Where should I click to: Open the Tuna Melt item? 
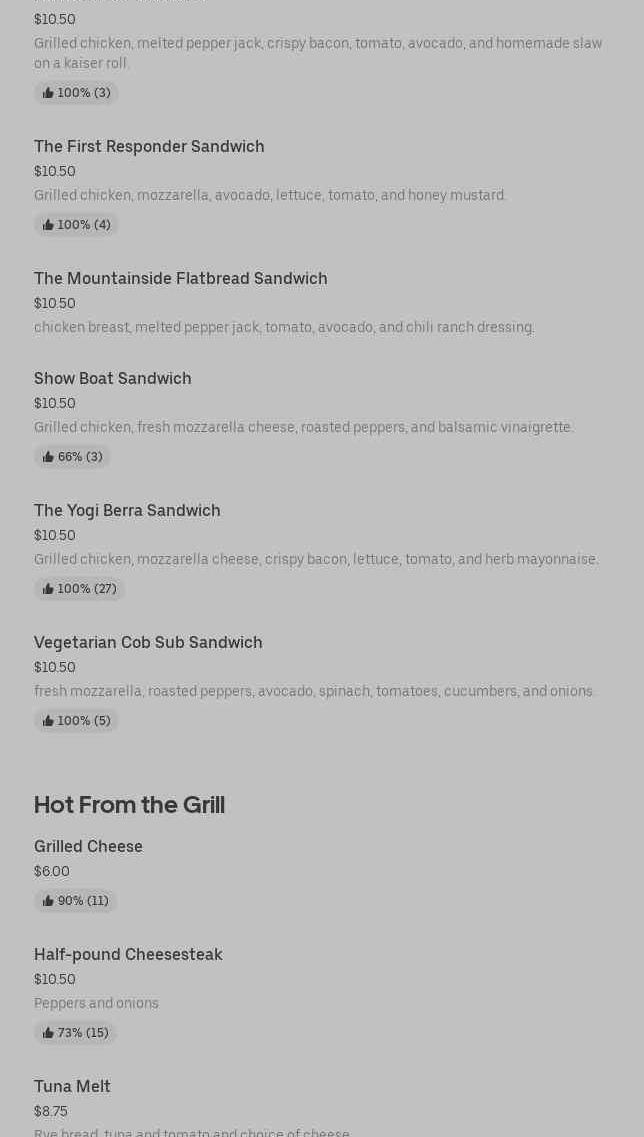point(72,1087)
